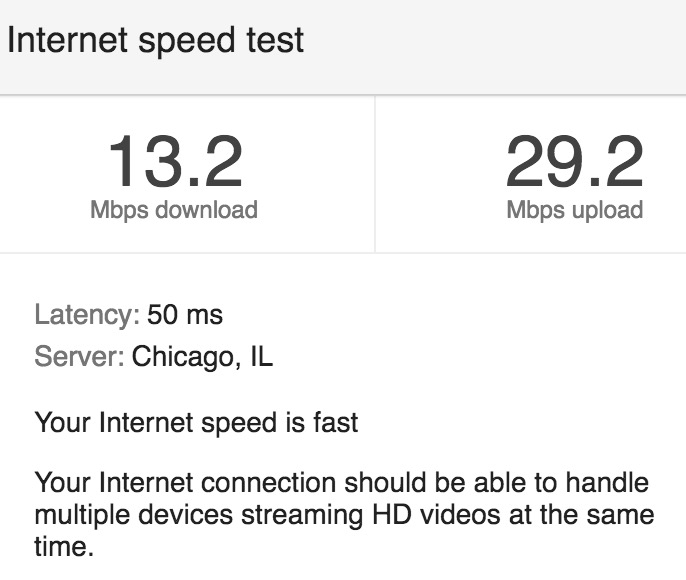The width and height of the screenshot is (686, 580).
Task: Click the words HD videos
Action: tap(400, 517)
